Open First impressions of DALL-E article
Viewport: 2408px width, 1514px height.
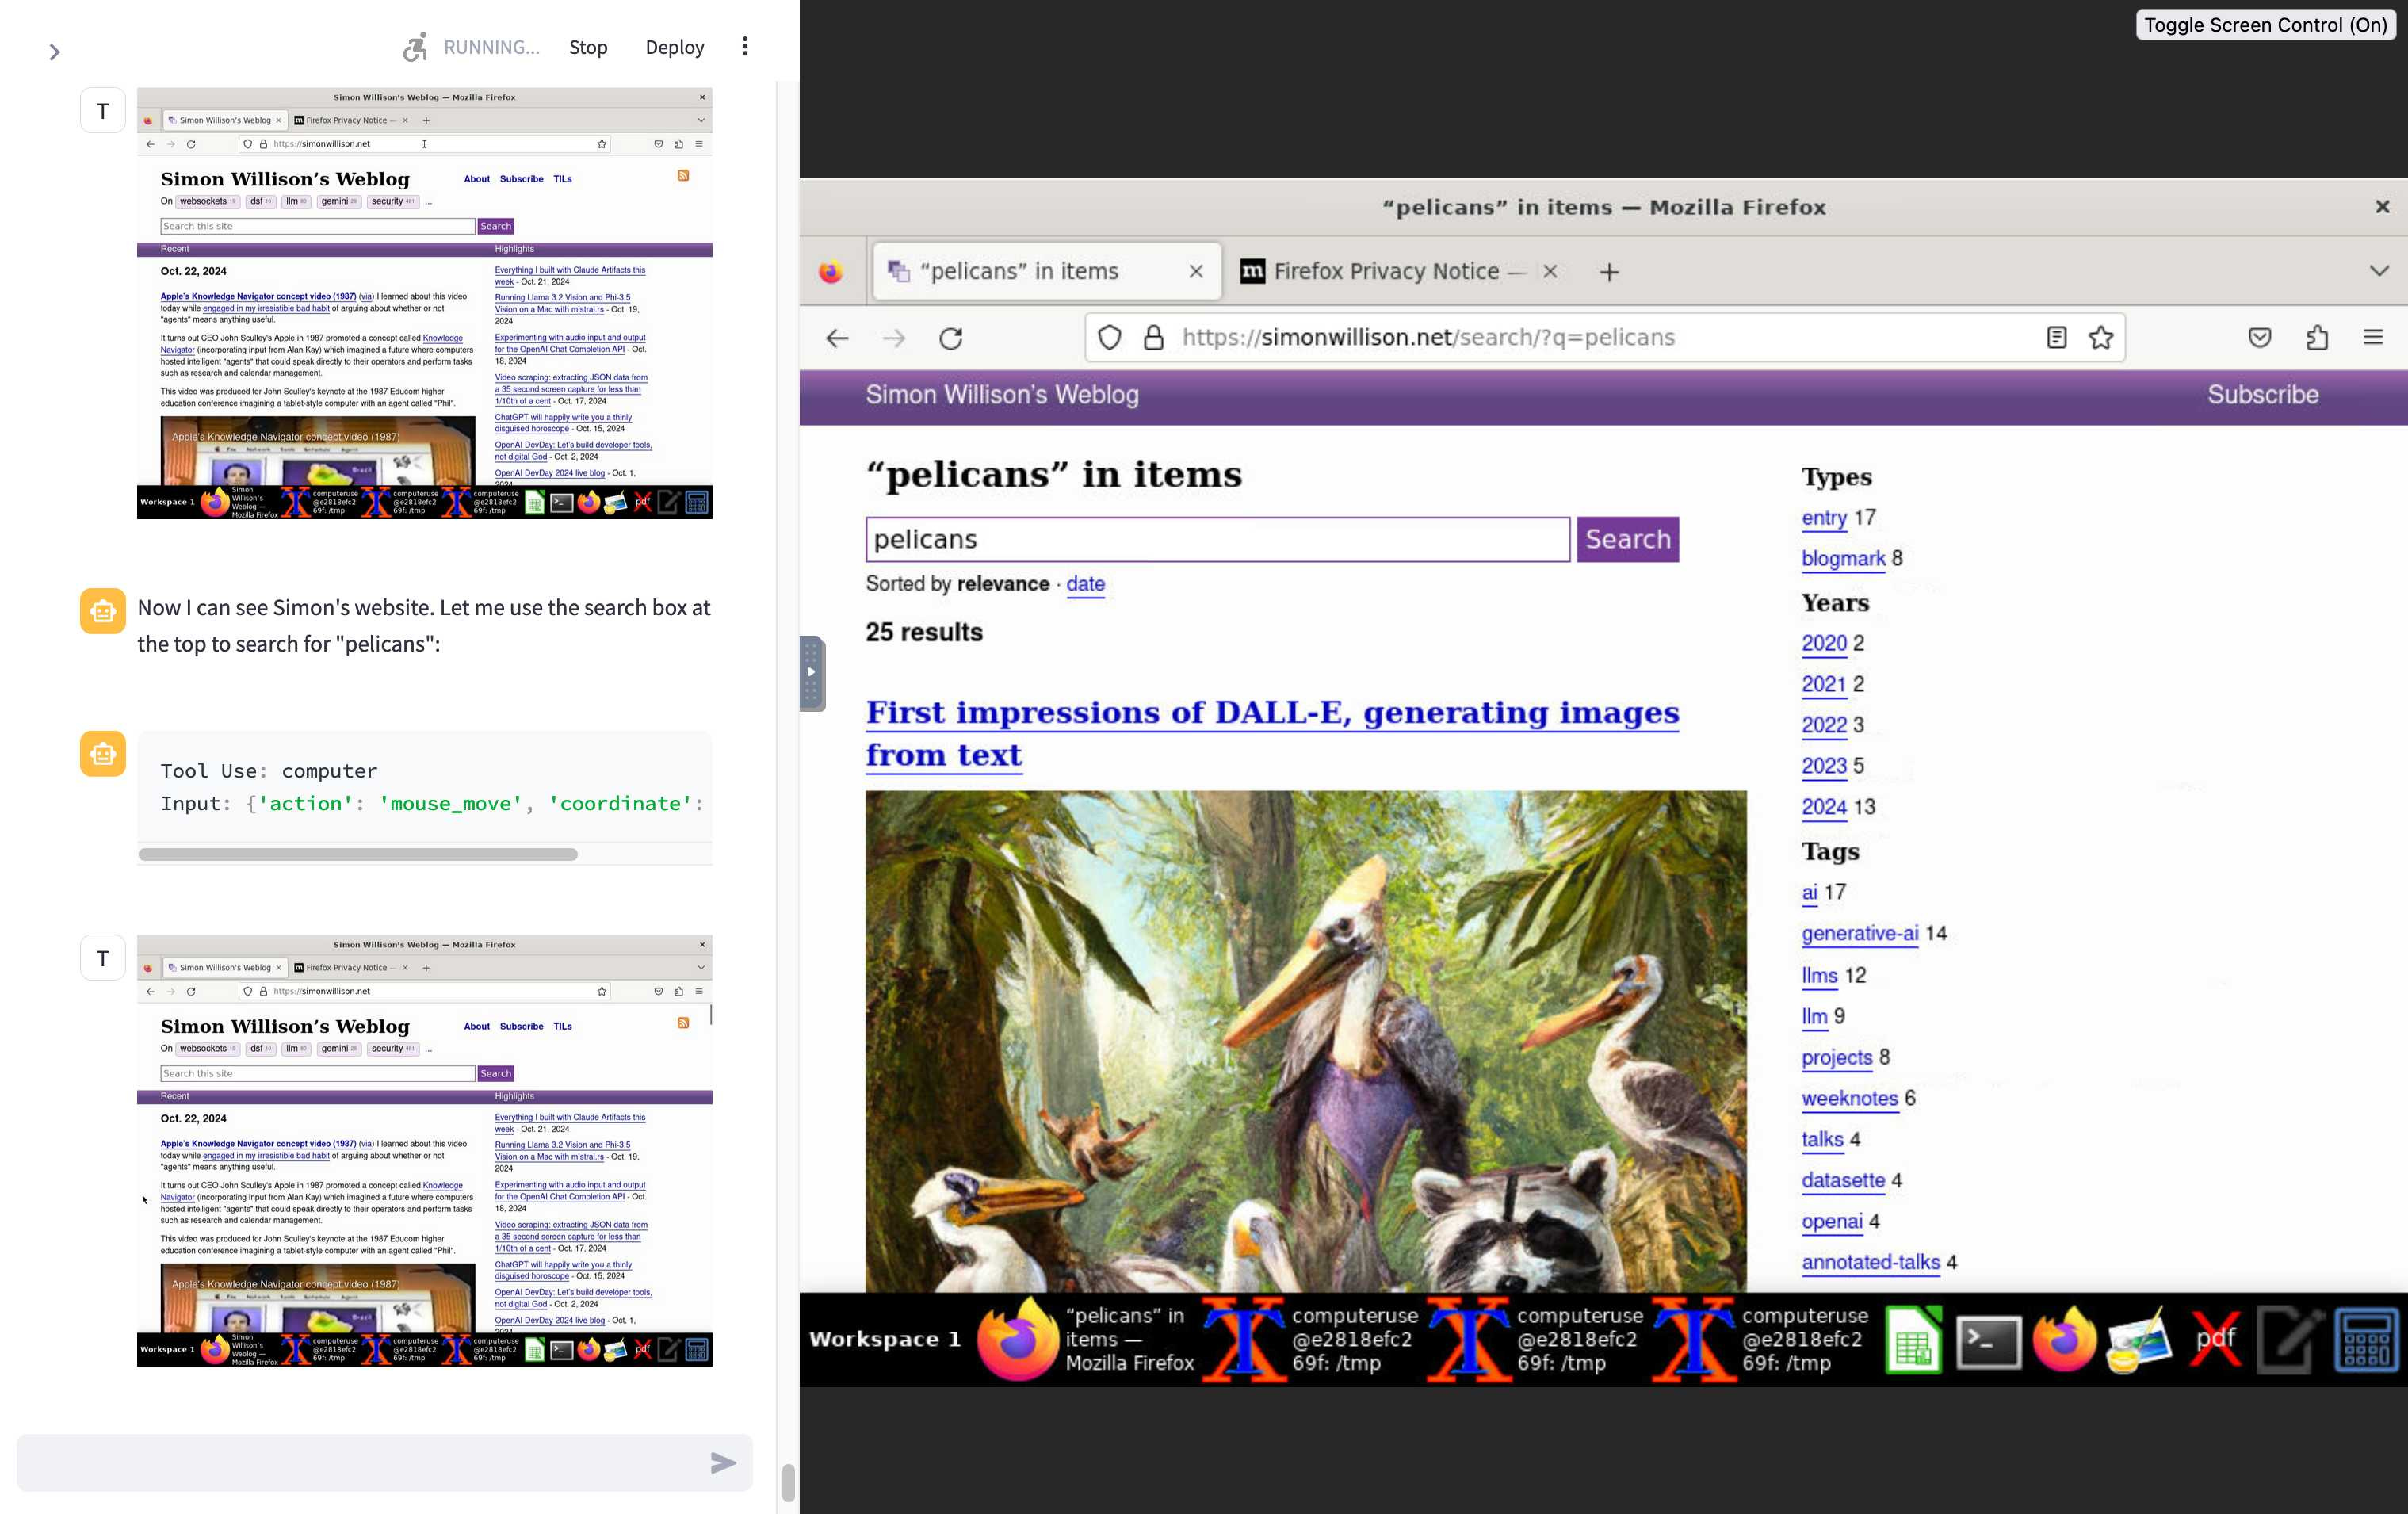1271,733
